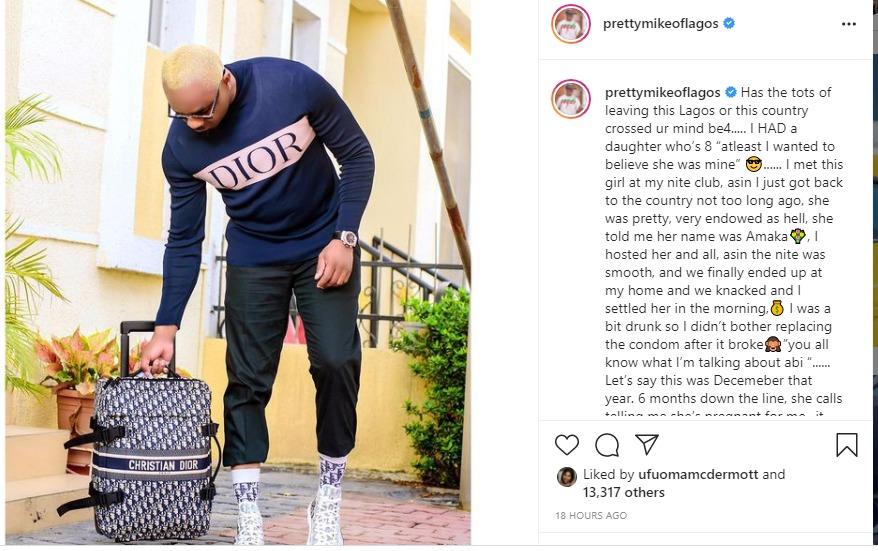The width and height of the screenshot is (878, 551).
Task: View the 13,317 others likes list
Action: pos(624,492)
